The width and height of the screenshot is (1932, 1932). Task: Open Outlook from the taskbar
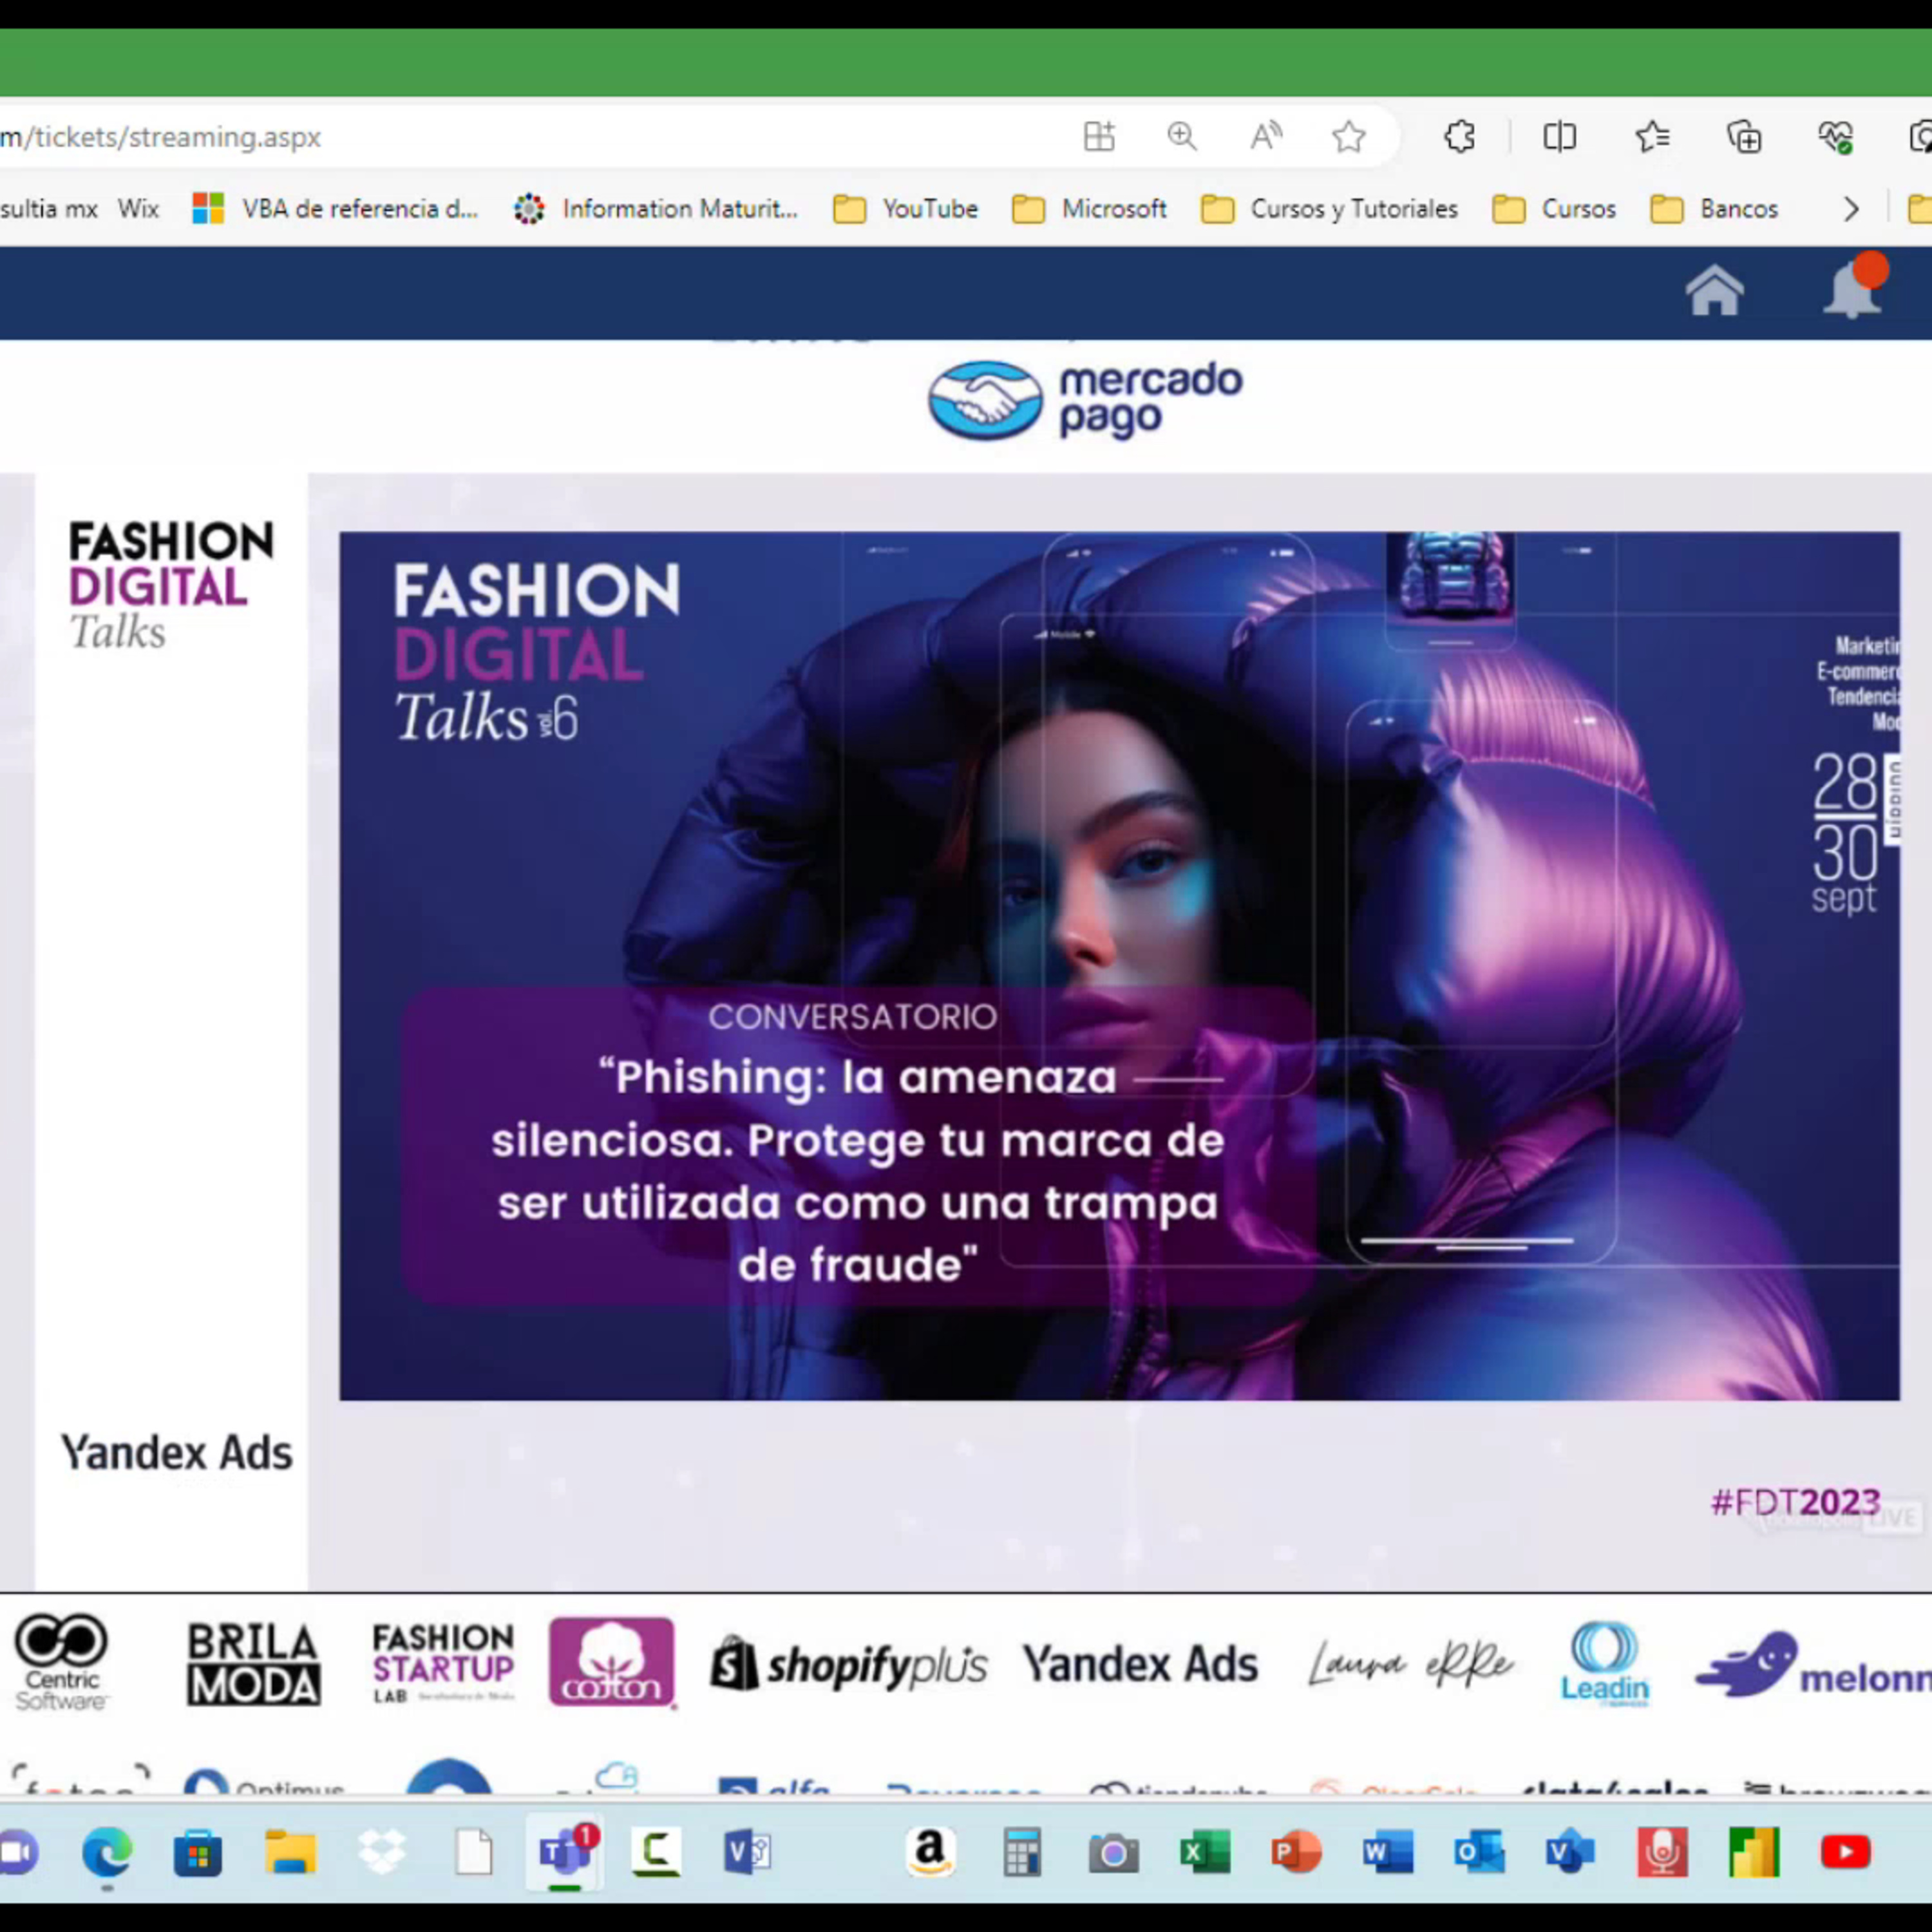(x=1479, y=1853)
